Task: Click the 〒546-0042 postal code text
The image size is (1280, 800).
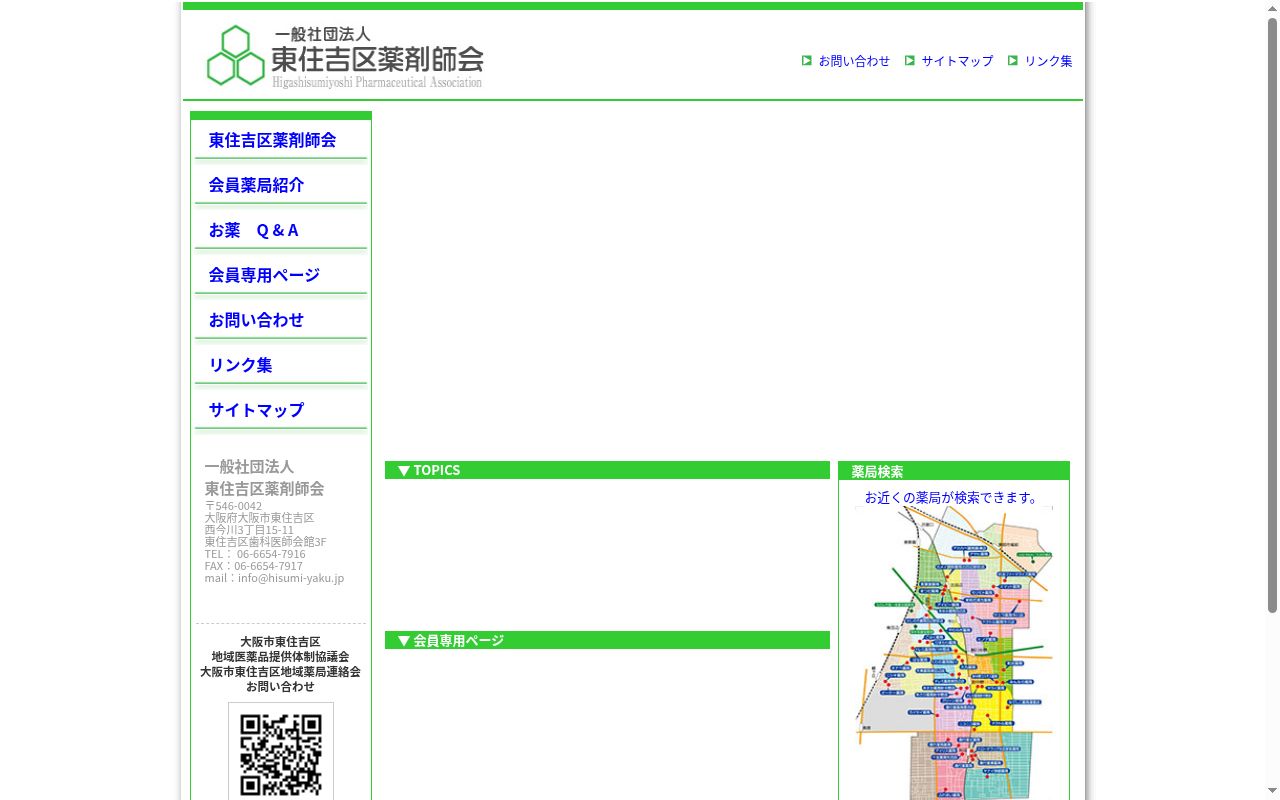Action: pyautogui.click(x=233, y=506)
